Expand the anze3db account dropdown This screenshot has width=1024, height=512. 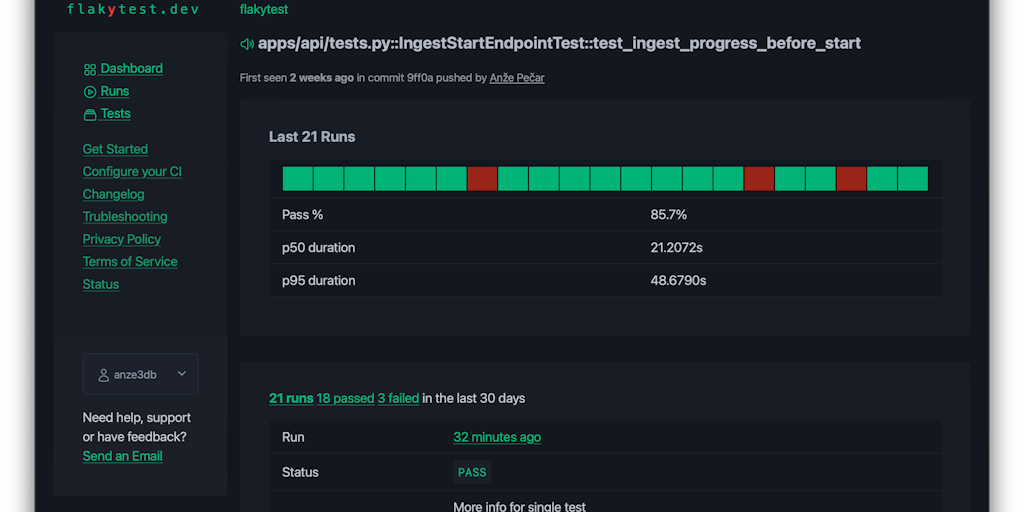click(181, 374)
